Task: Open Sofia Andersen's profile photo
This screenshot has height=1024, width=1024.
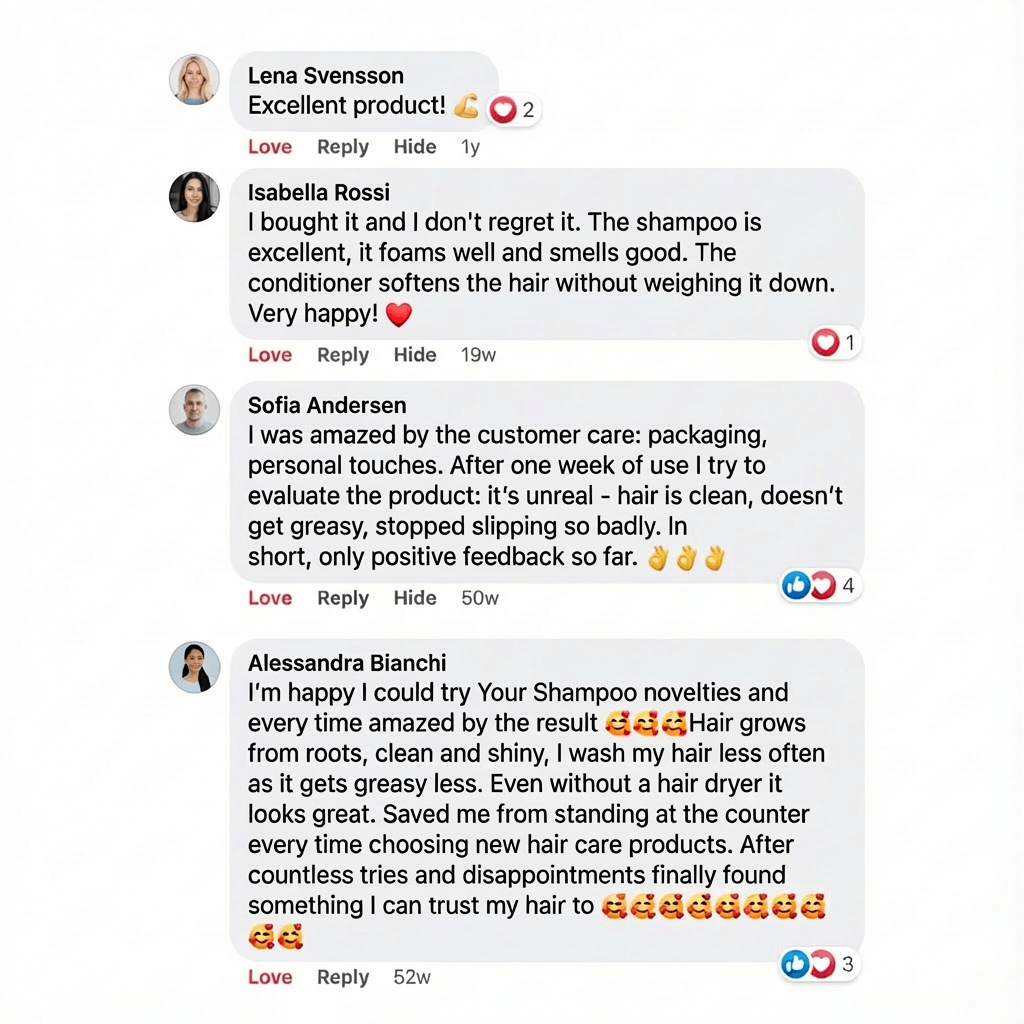Action: pyautogui.click(x=194, y=410)
